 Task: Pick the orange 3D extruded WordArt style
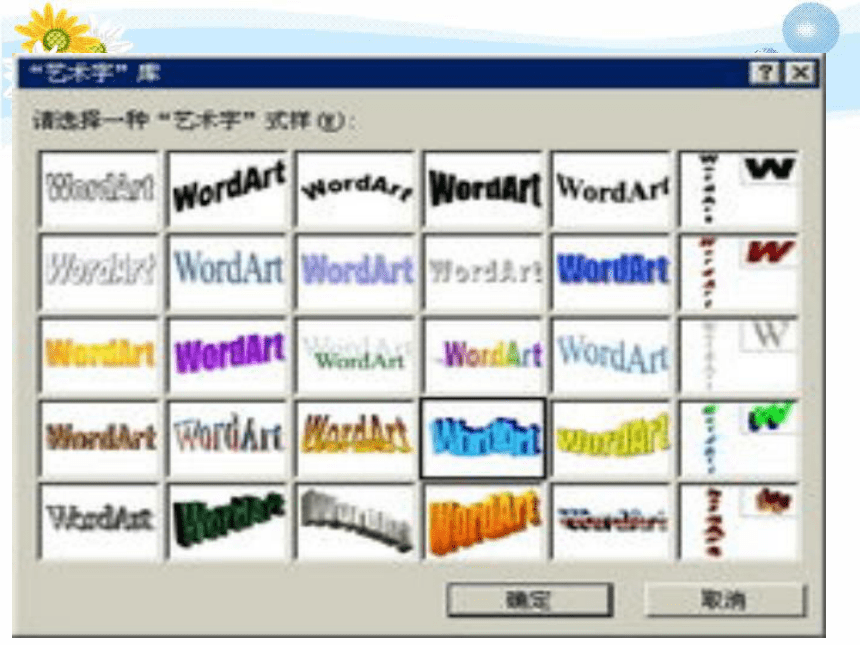pyautogui.click(x=484, y=522)
